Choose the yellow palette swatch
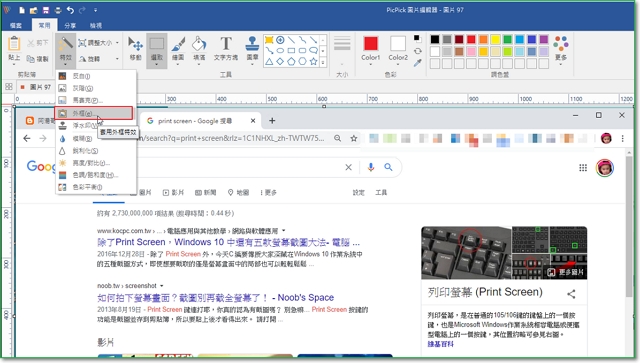This screenshot has width=640, height=363. [x=496, y=39]
